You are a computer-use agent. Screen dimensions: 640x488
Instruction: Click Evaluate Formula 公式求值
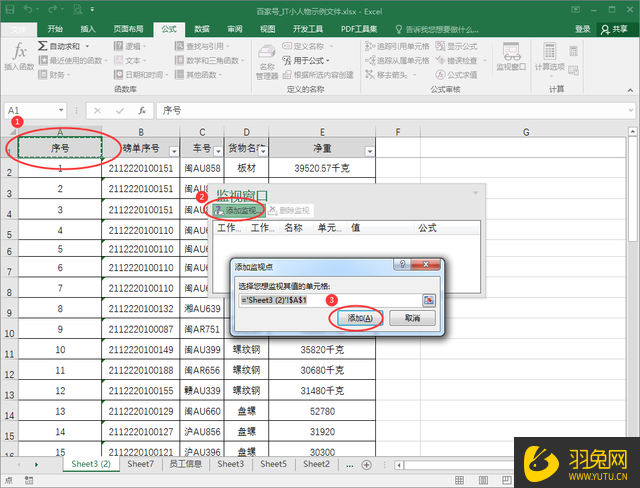coord(456,75)
